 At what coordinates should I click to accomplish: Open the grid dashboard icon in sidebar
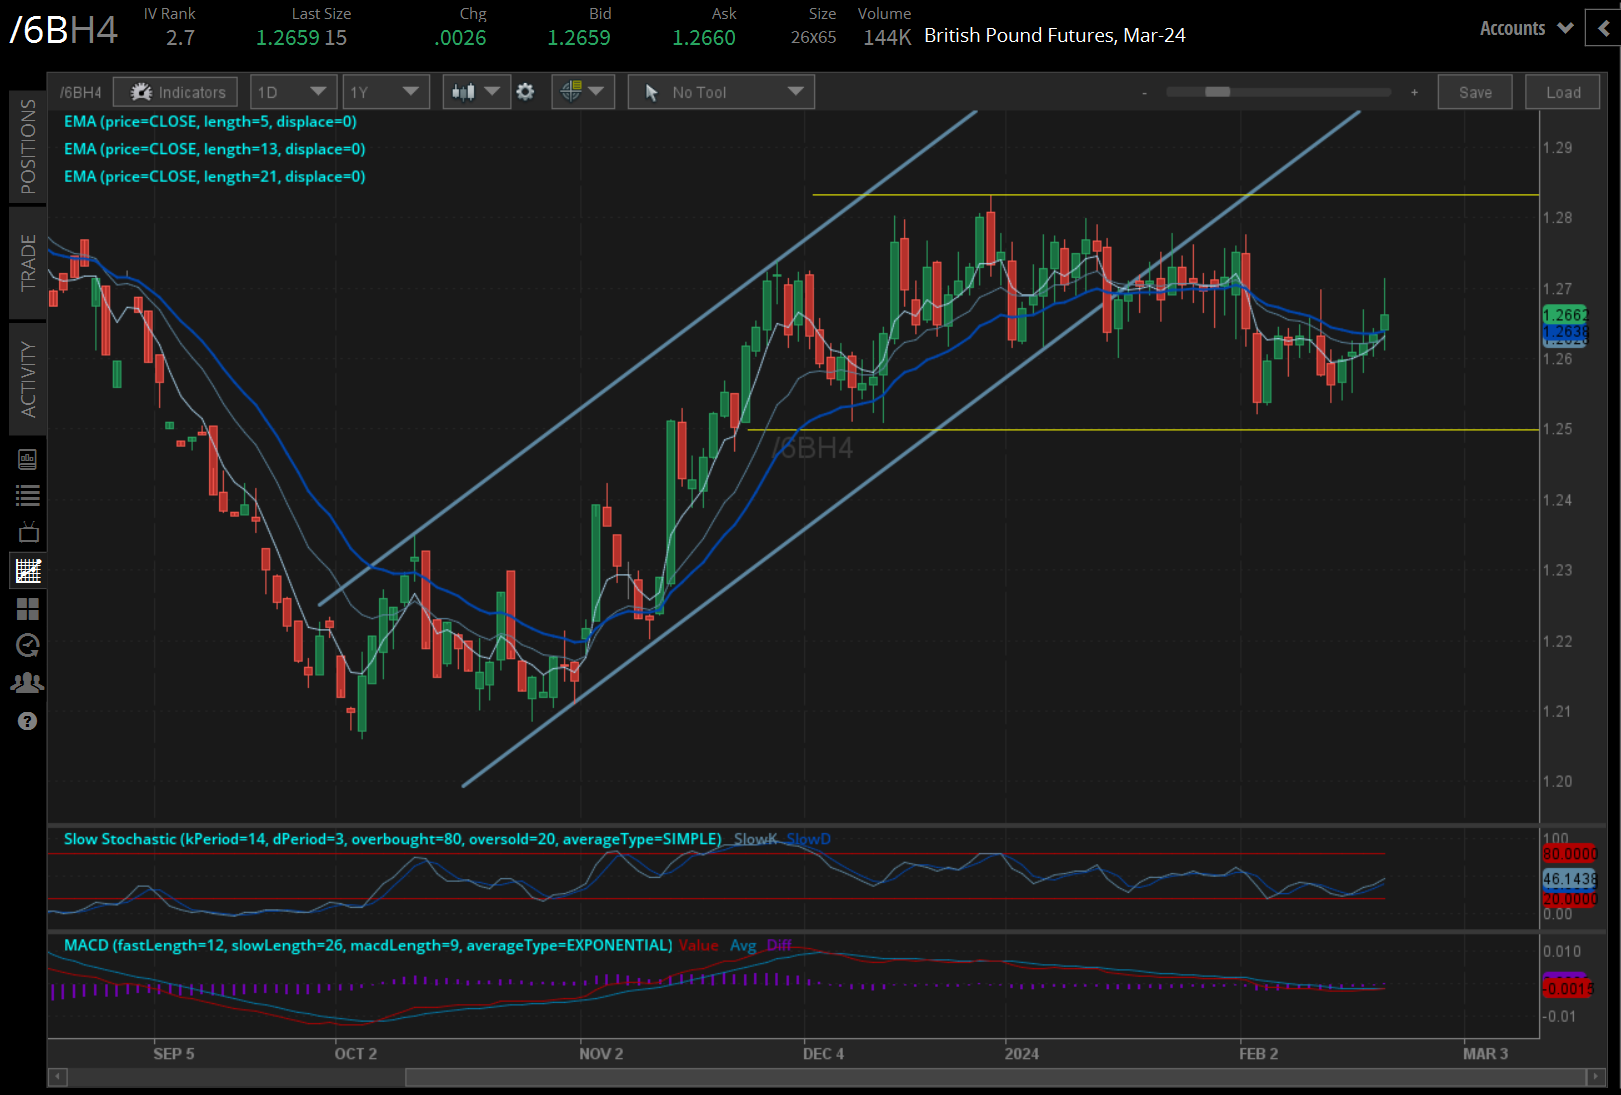click(x=27, y=608)
